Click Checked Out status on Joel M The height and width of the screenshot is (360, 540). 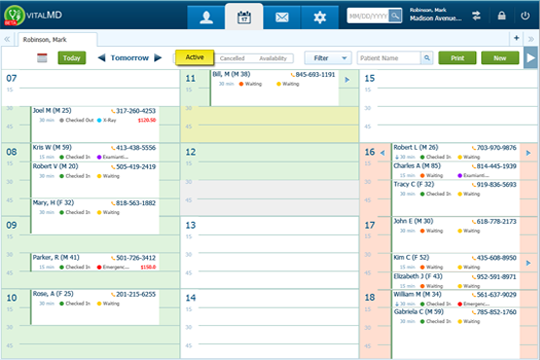[x=76, y=120]
